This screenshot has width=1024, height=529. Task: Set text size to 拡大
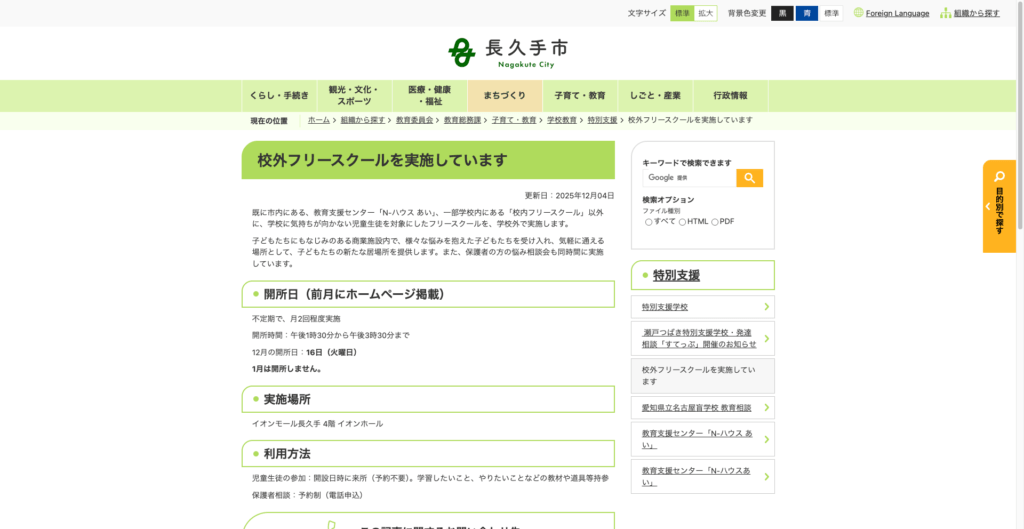coord(705,13)
